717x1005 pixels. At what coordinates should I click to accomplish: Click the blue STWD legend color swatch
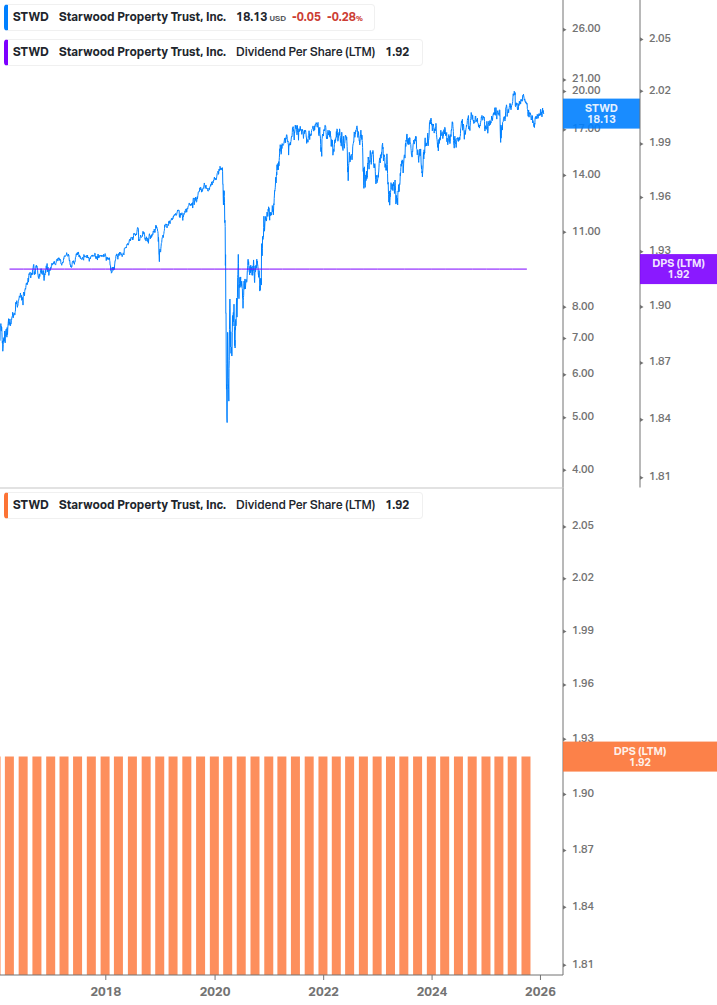(x=6, y=17)
